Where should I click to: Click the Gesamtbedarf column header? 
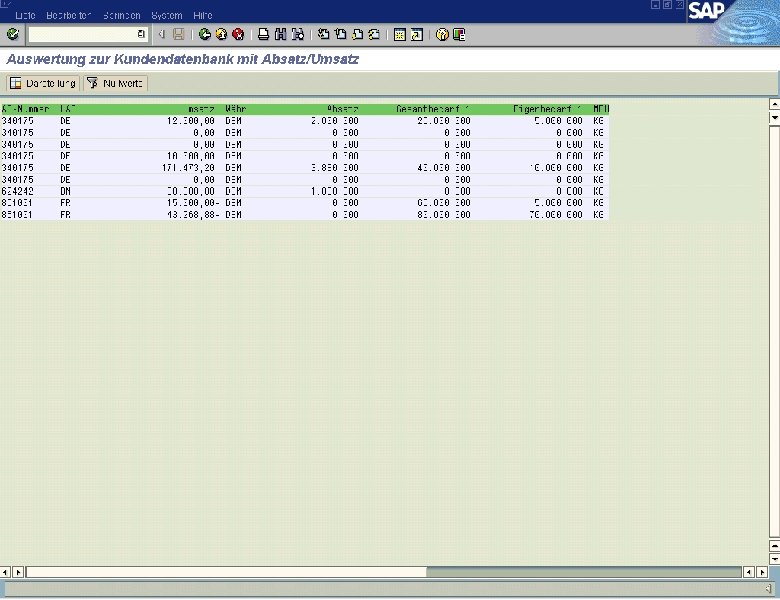point(432,108)
